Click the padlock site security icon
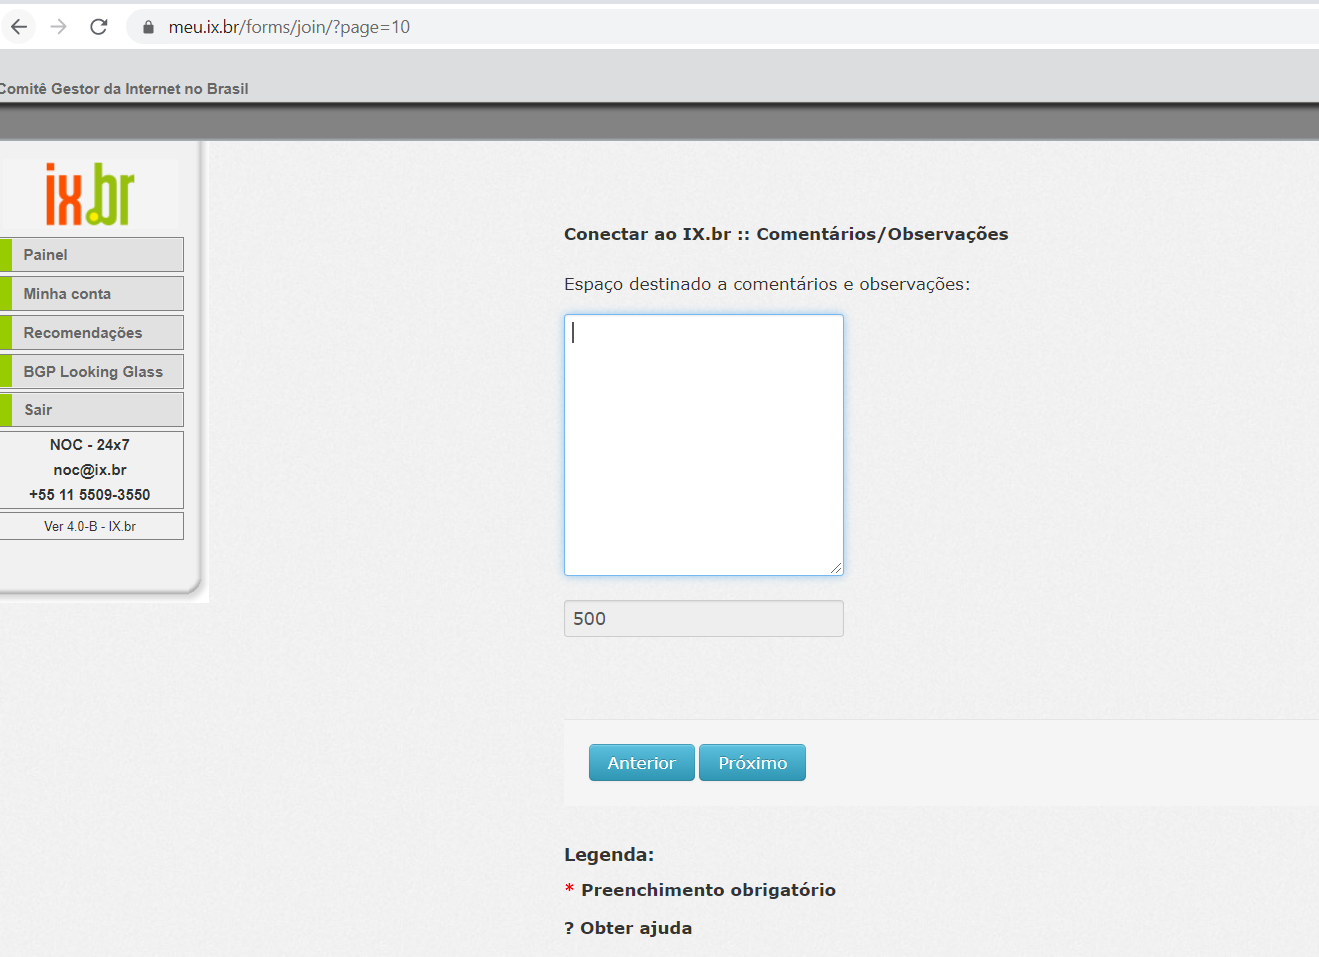The height and width of the screenshot is (957, 1319). pyautogui.click(x=148, y=27)
